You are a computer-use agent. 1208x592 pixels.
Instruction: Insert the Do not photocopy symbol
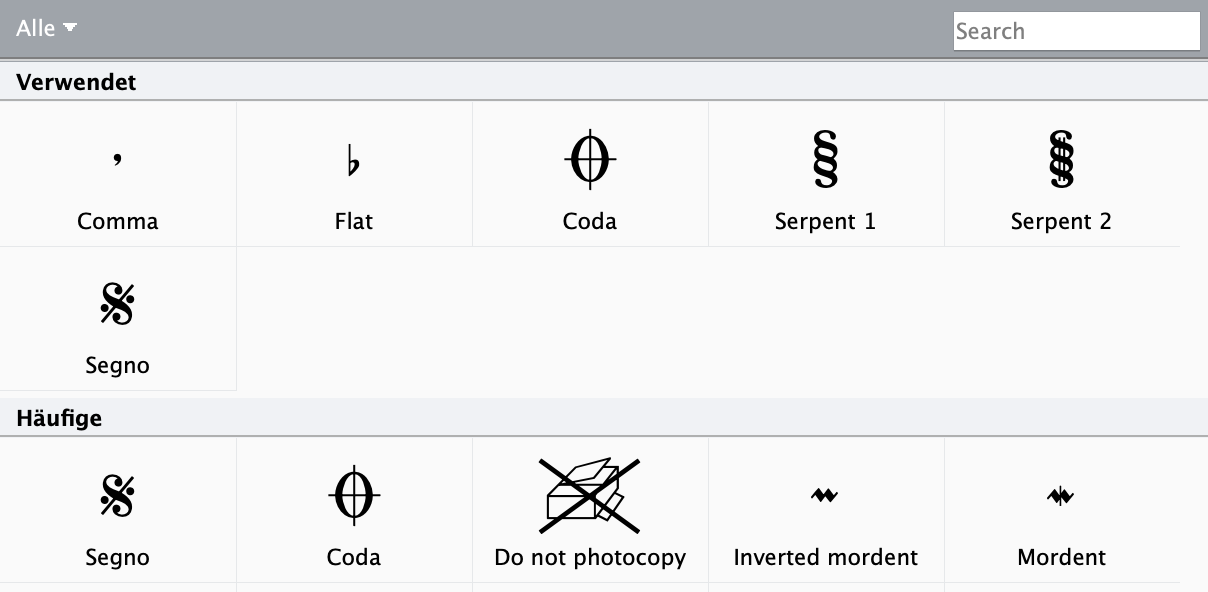(x=590, y=510)
